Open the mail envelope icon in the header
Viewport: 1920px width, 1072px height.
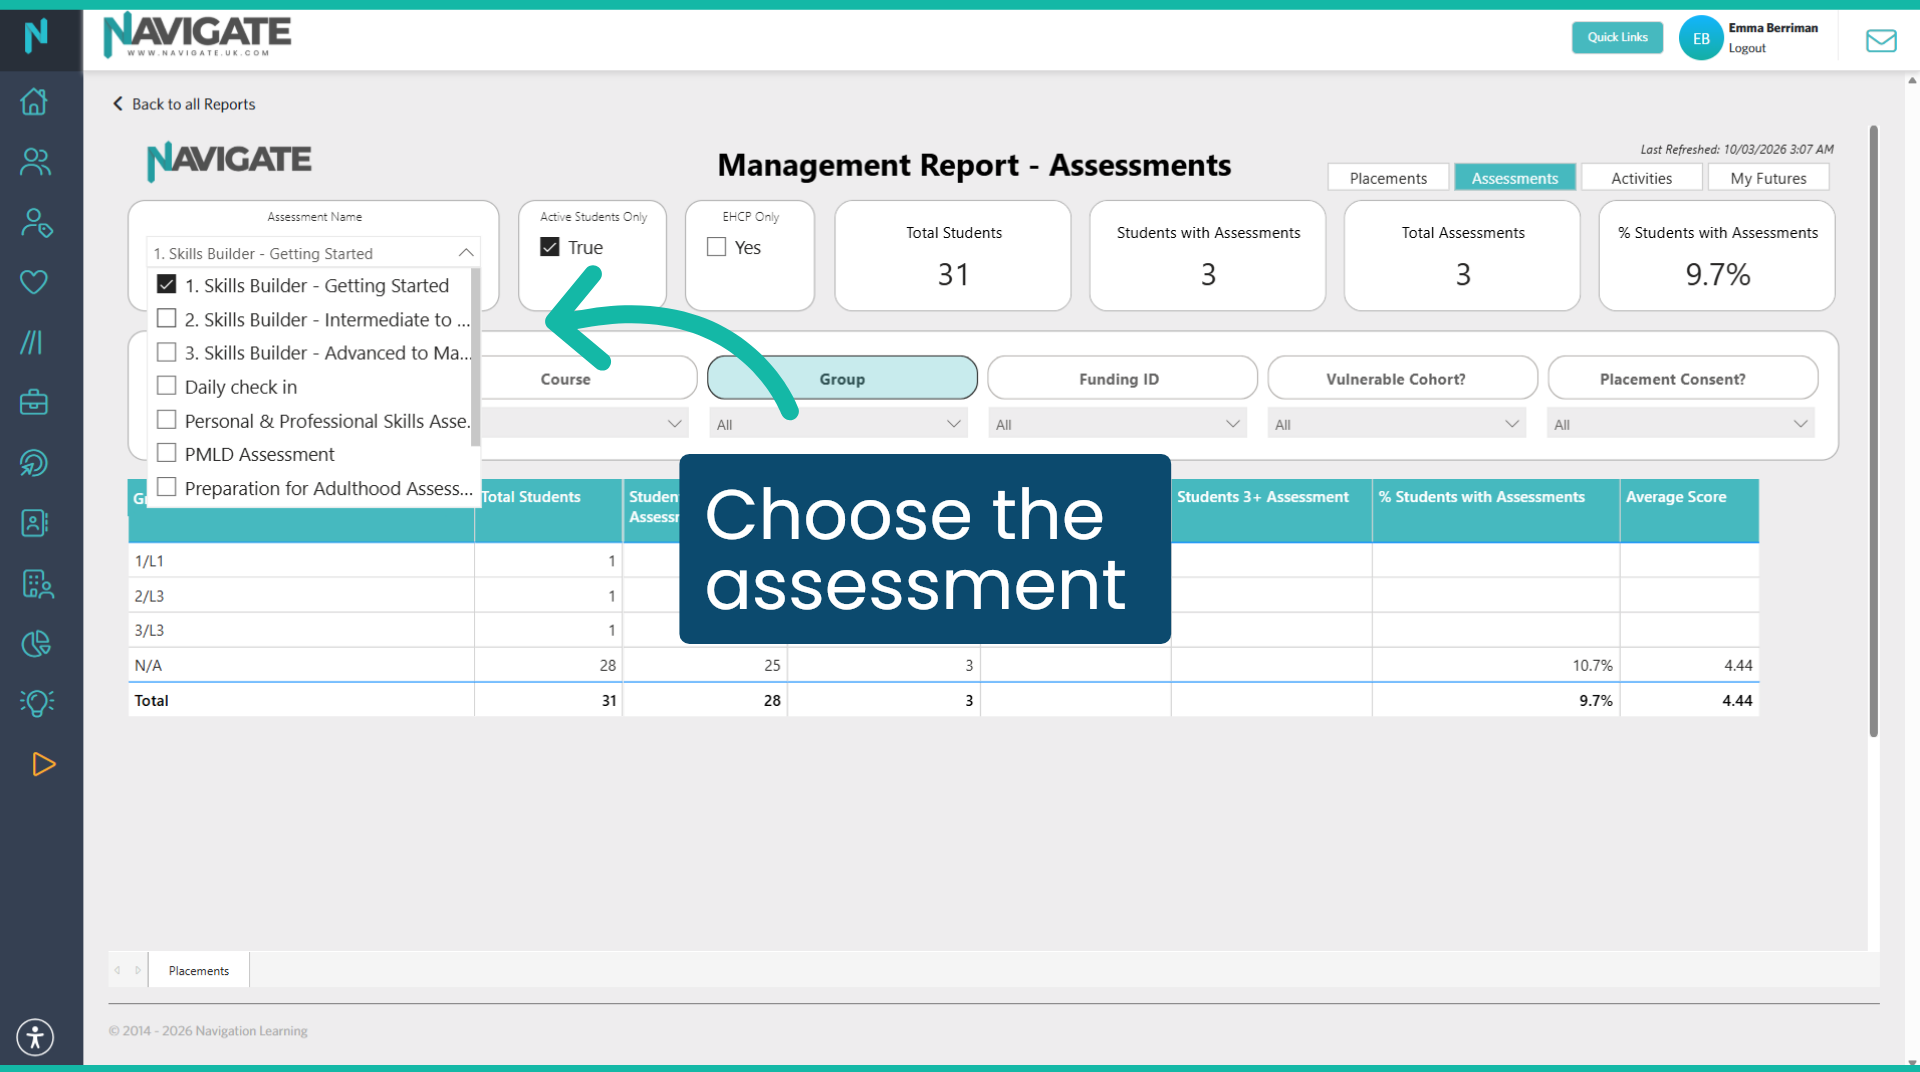coord(1881,41)
